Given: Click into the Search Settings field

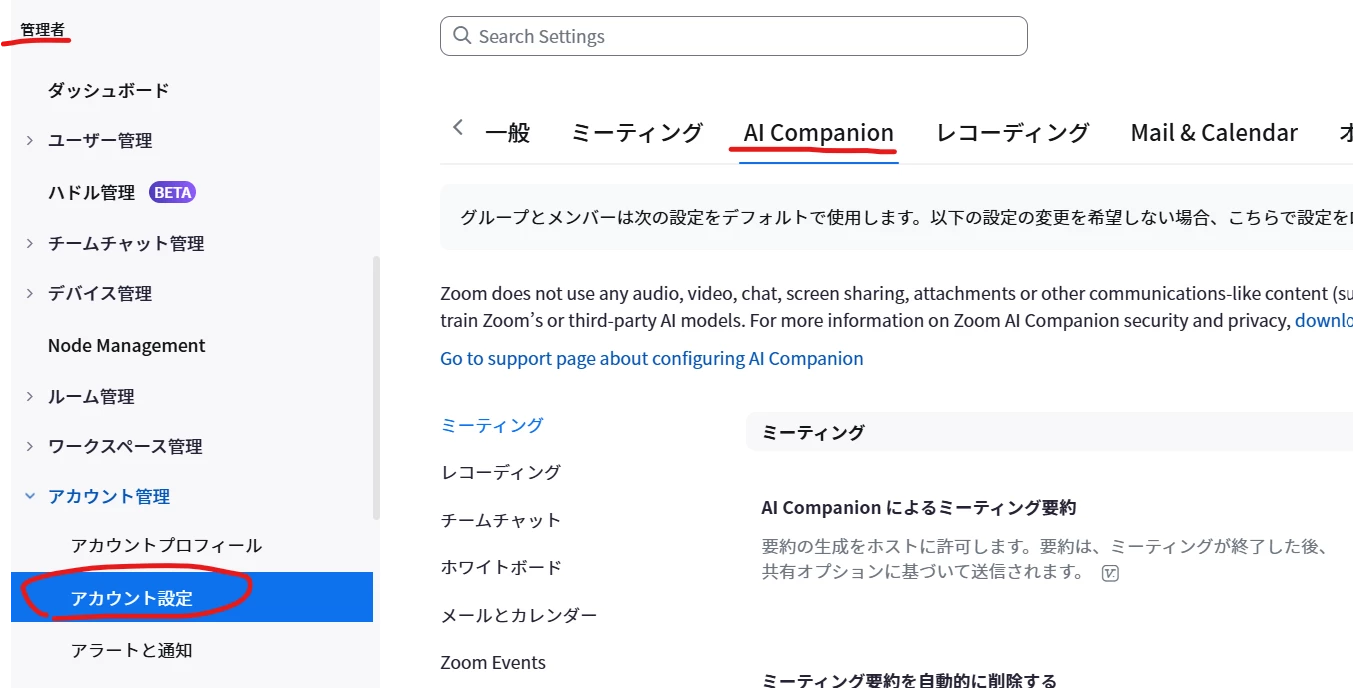Looking at the screenshot, I should click(x=733, y=36).
